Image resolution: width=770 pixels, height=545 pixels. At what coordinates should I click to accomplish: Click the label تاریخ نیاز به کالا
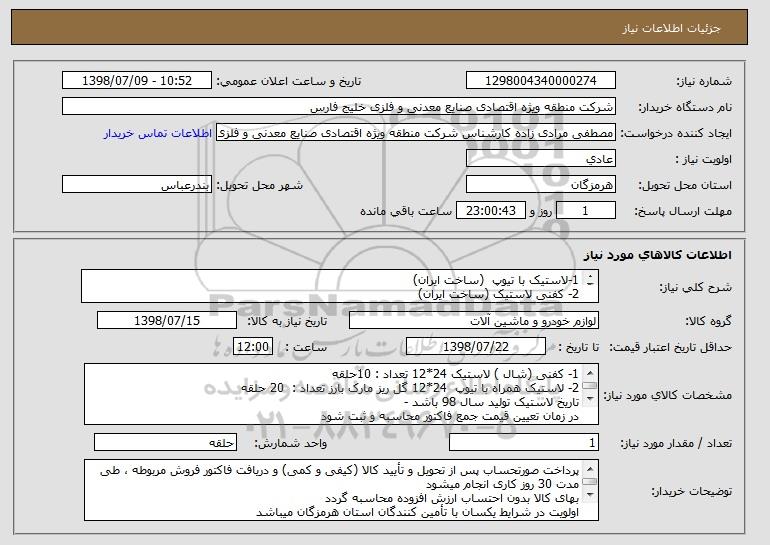(x=287, y=321)
